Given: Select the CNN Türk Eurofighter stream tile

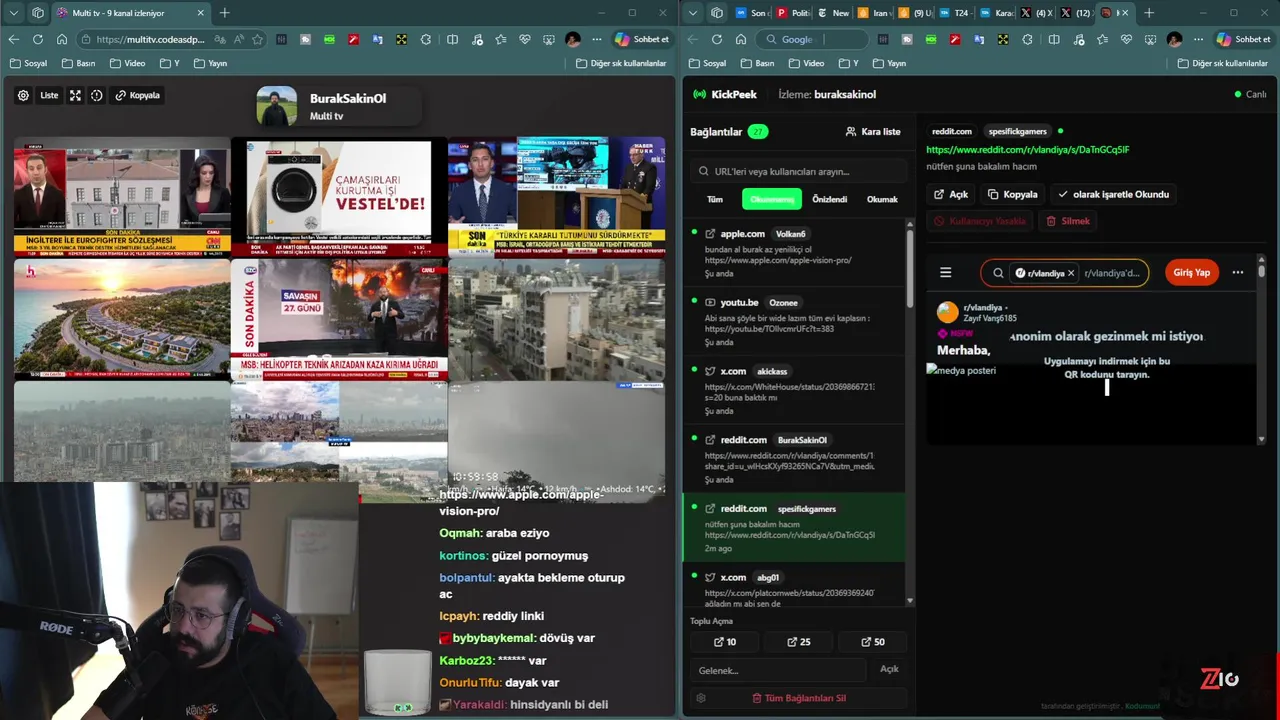Looking at the screenshot, I should (x=122, y=196).
